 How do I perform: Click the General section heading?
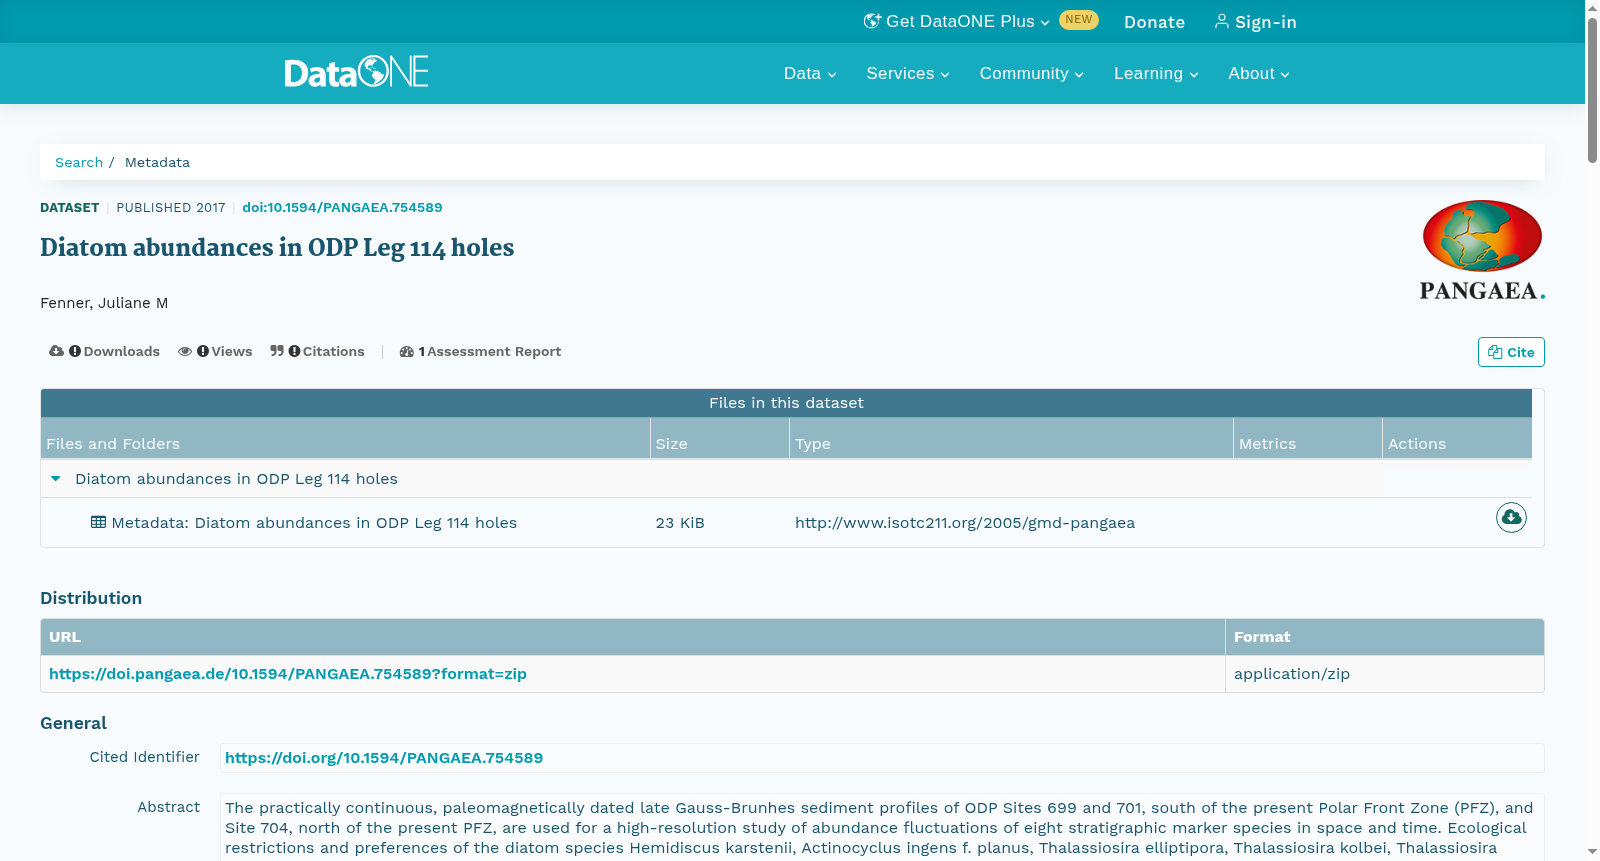[x=73, y=723]
